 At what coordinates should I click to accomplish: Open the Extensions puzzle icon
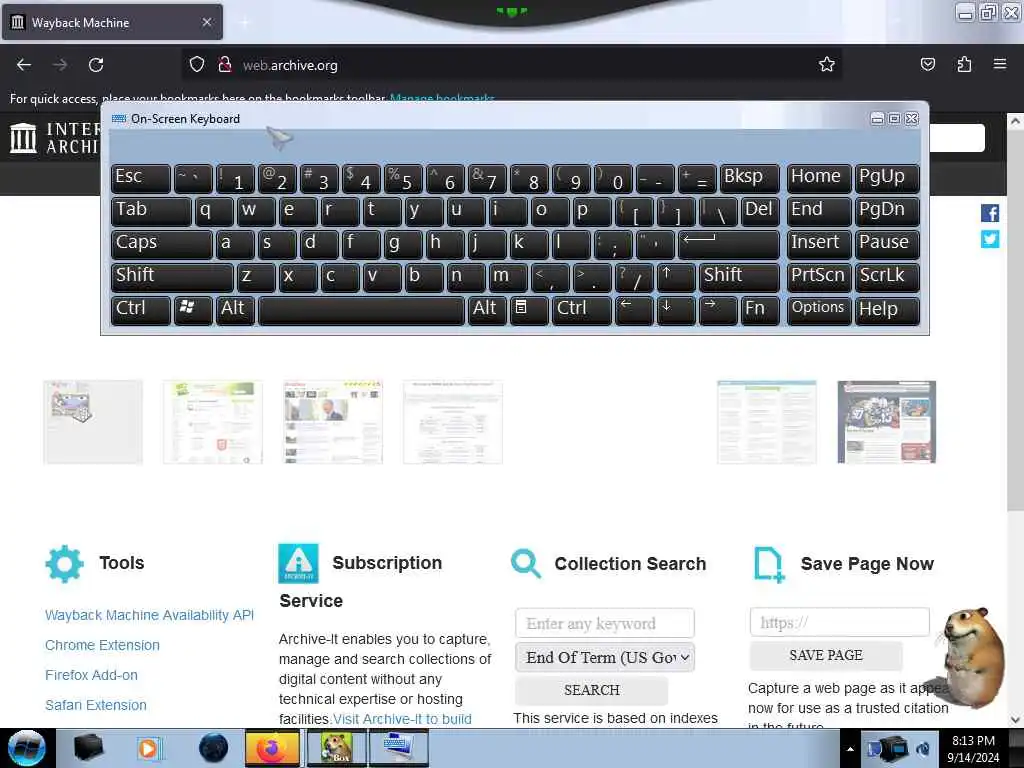[x=964, y=64]
